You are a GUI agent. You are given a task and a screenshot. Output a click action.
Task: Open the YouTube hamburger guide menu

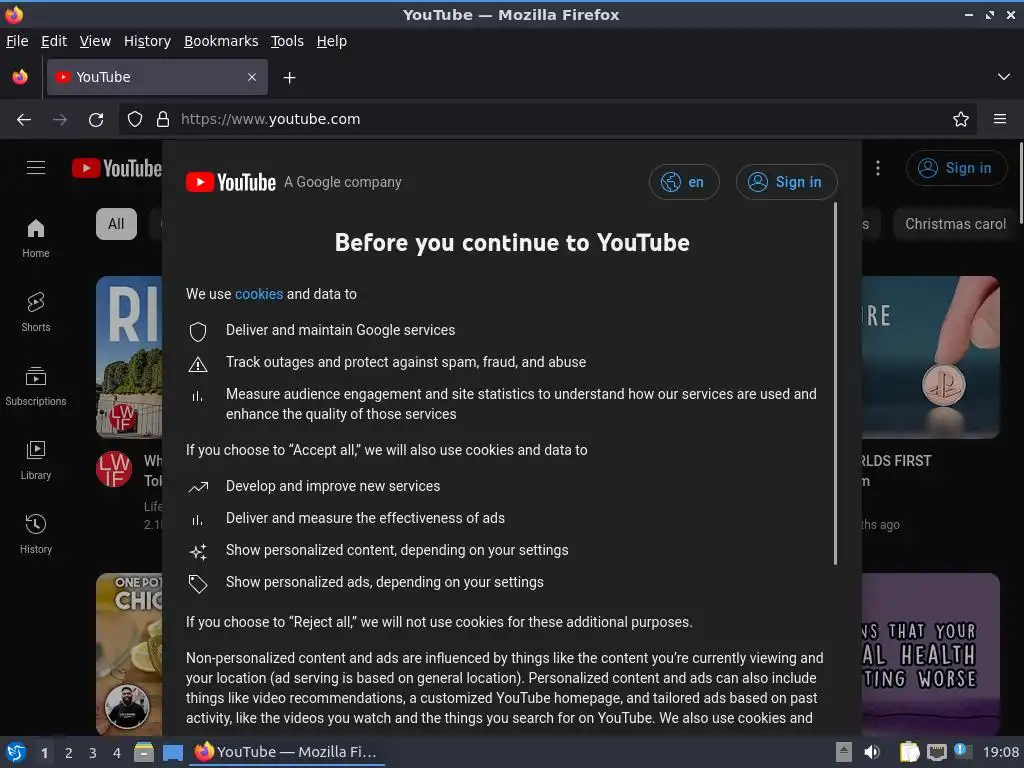[x=36, y=168]
